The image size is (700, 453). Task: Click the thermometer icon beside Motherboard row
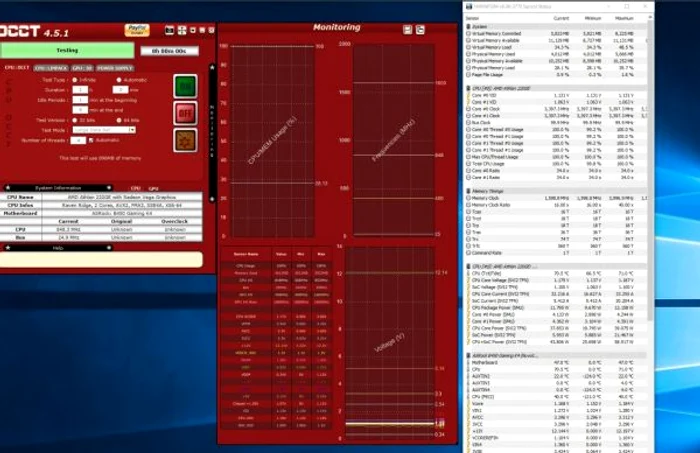click(468, 362)
